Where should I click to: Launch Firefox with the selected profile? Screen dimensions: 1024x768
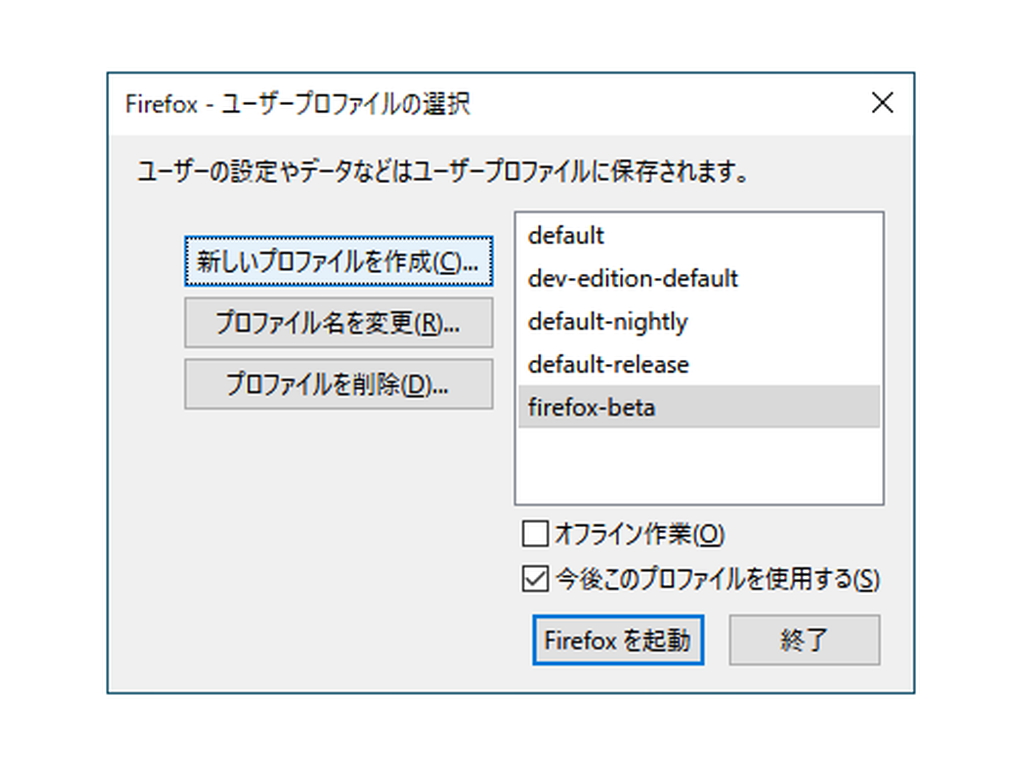(617, 639)
